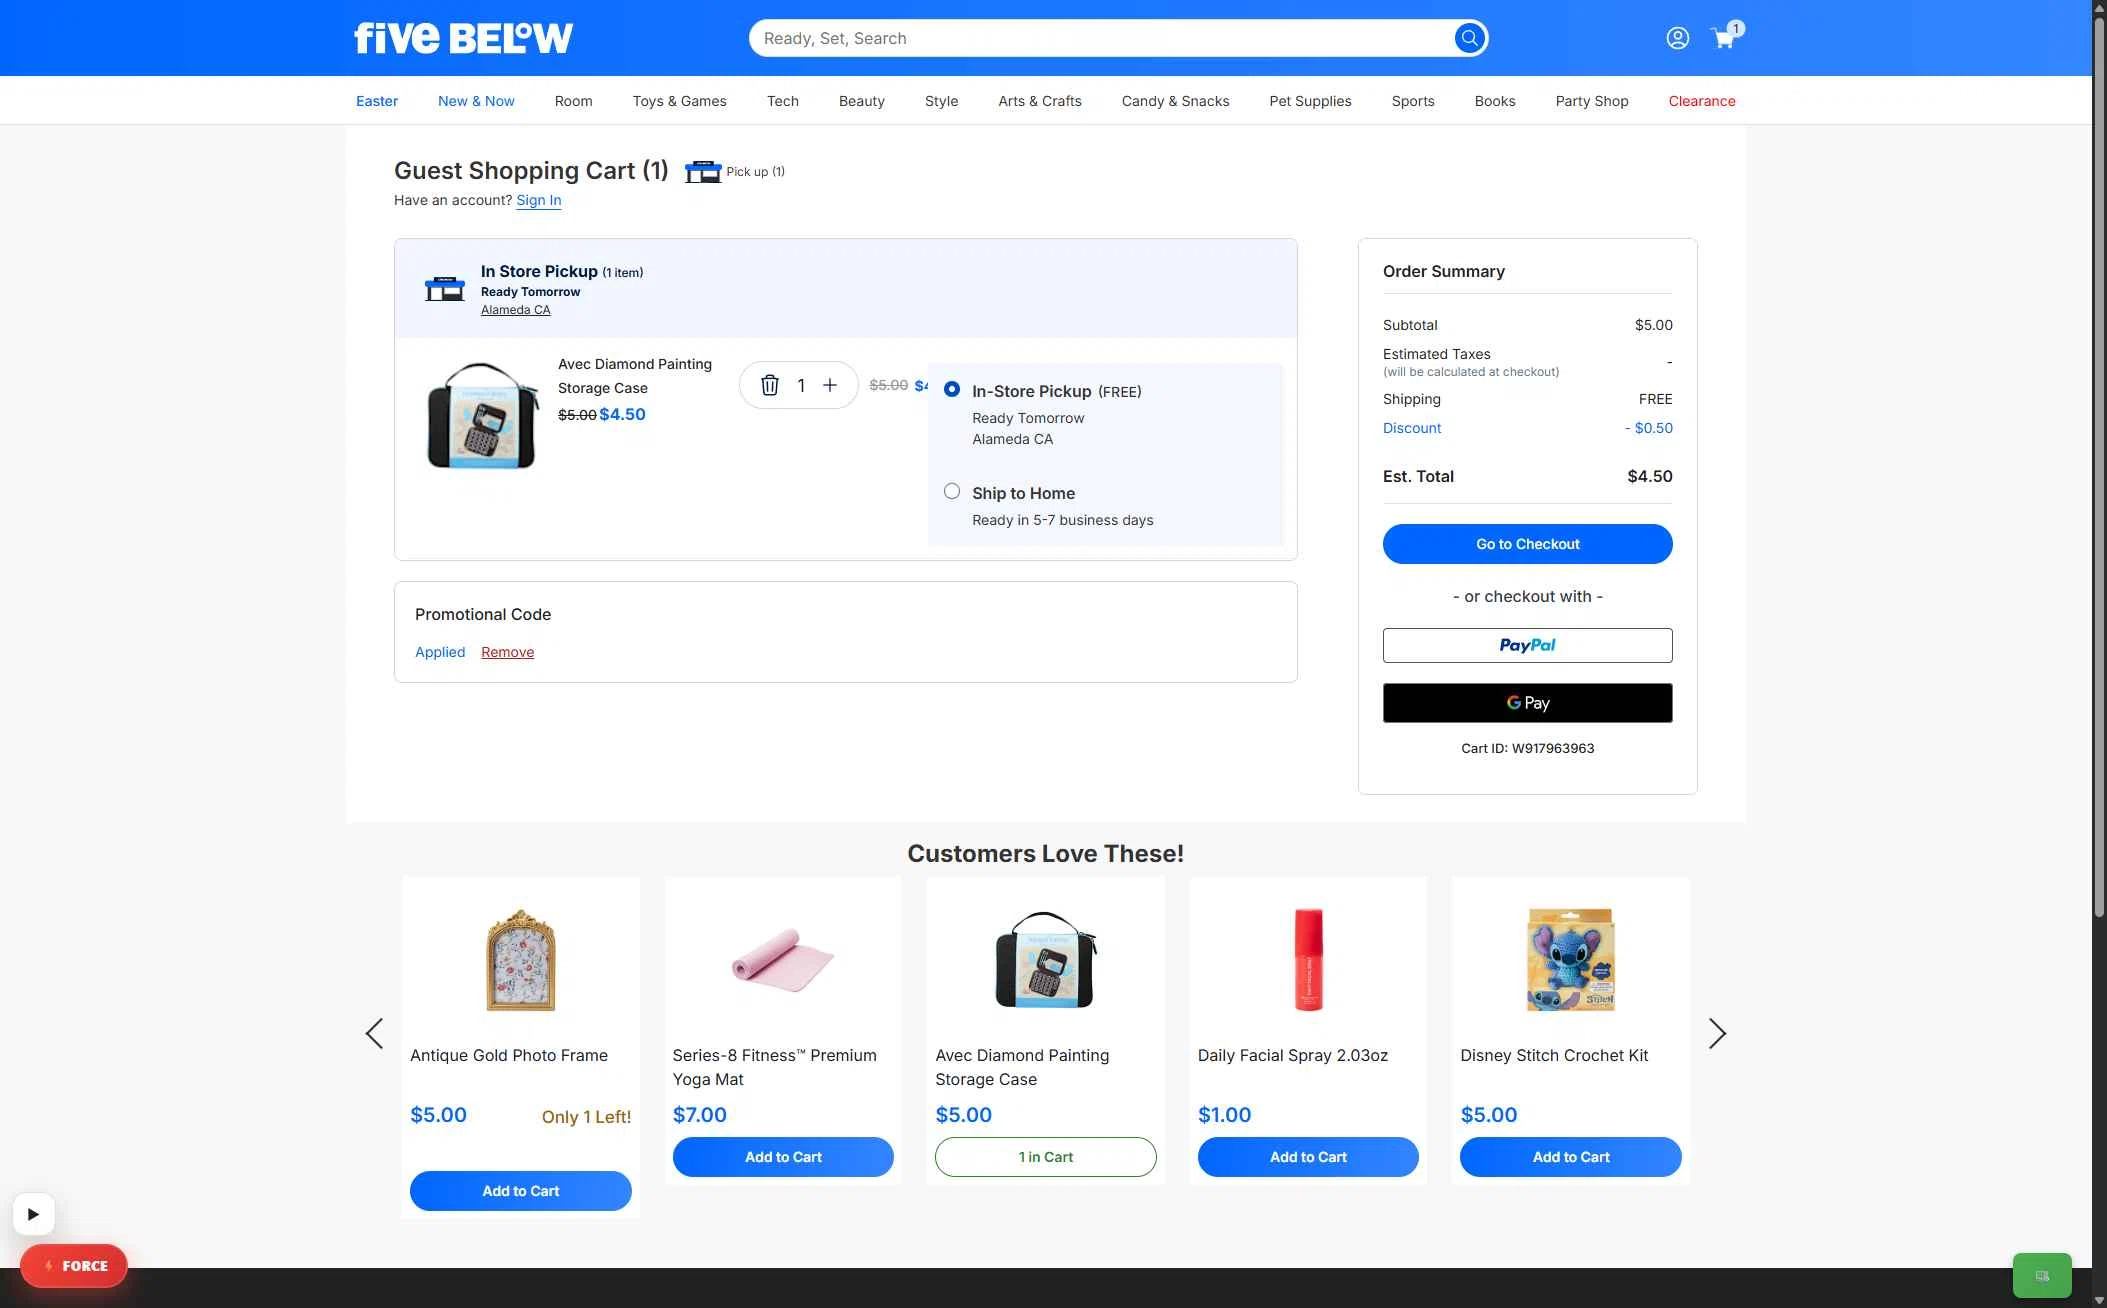Remove the applied promotional code
The height and width of the screenshot is (1308, 2107).
click(507, 652)
